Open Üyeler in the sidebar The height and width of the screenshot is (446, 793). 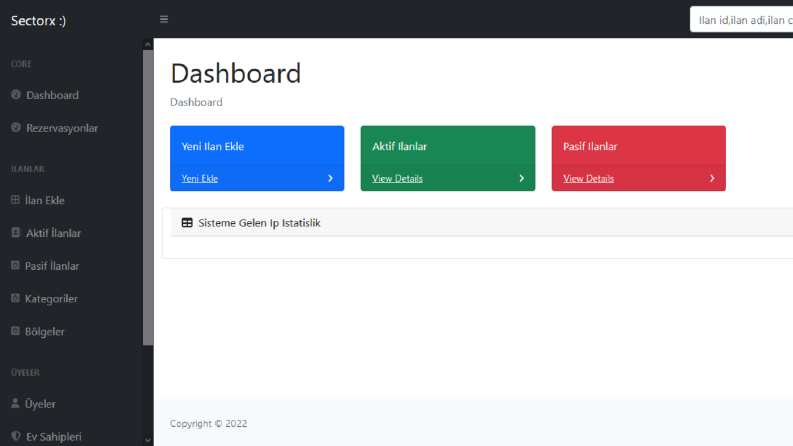[x=40, y=404]
